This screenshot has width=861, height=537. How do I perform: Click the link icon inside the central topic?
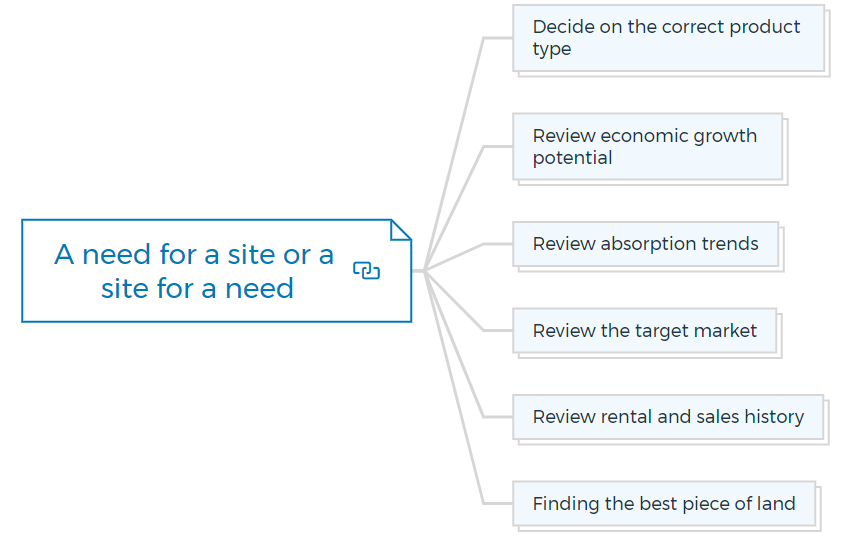coord(366,270)
